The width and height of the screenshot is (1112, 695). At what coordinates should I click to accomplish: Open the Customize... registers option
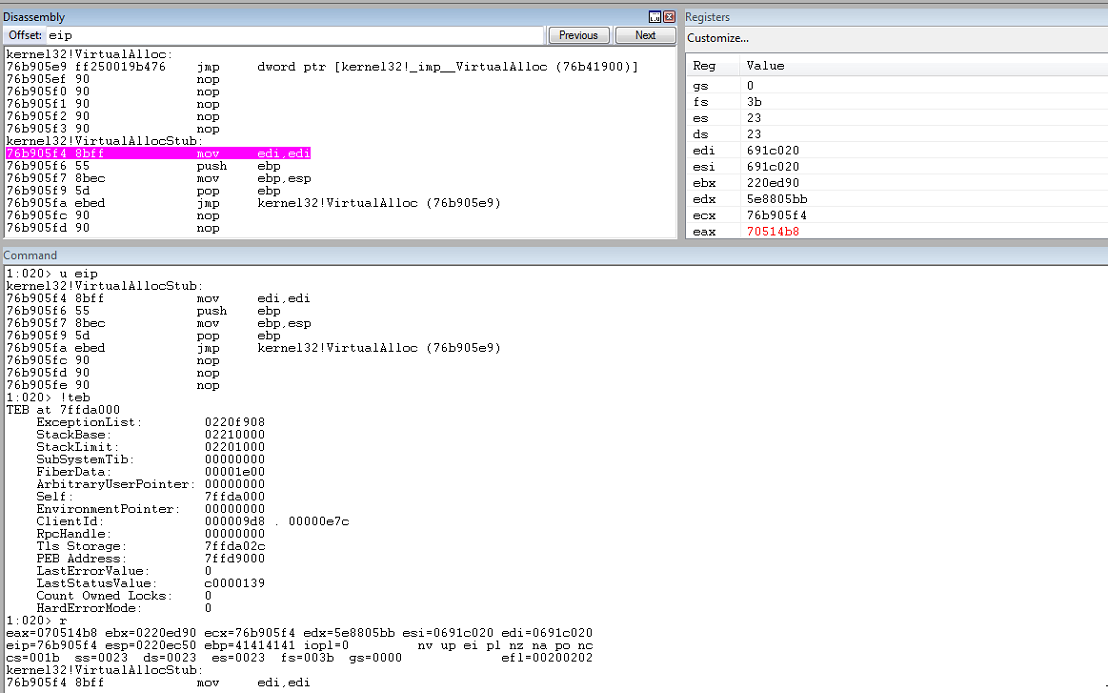tap(718, 38)
